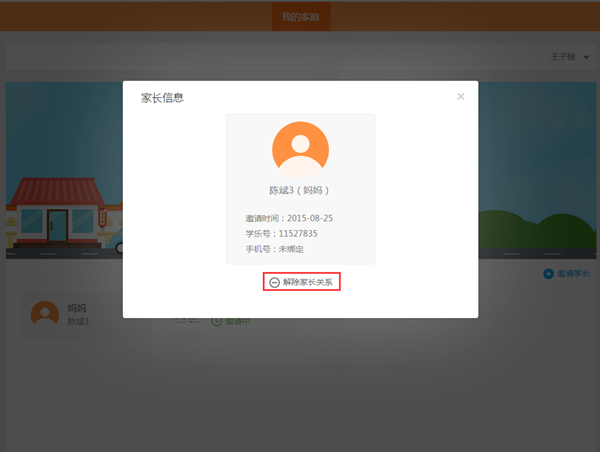
Task: Select the 妈妈 label in parent card
Action: (x=77, y=308)
